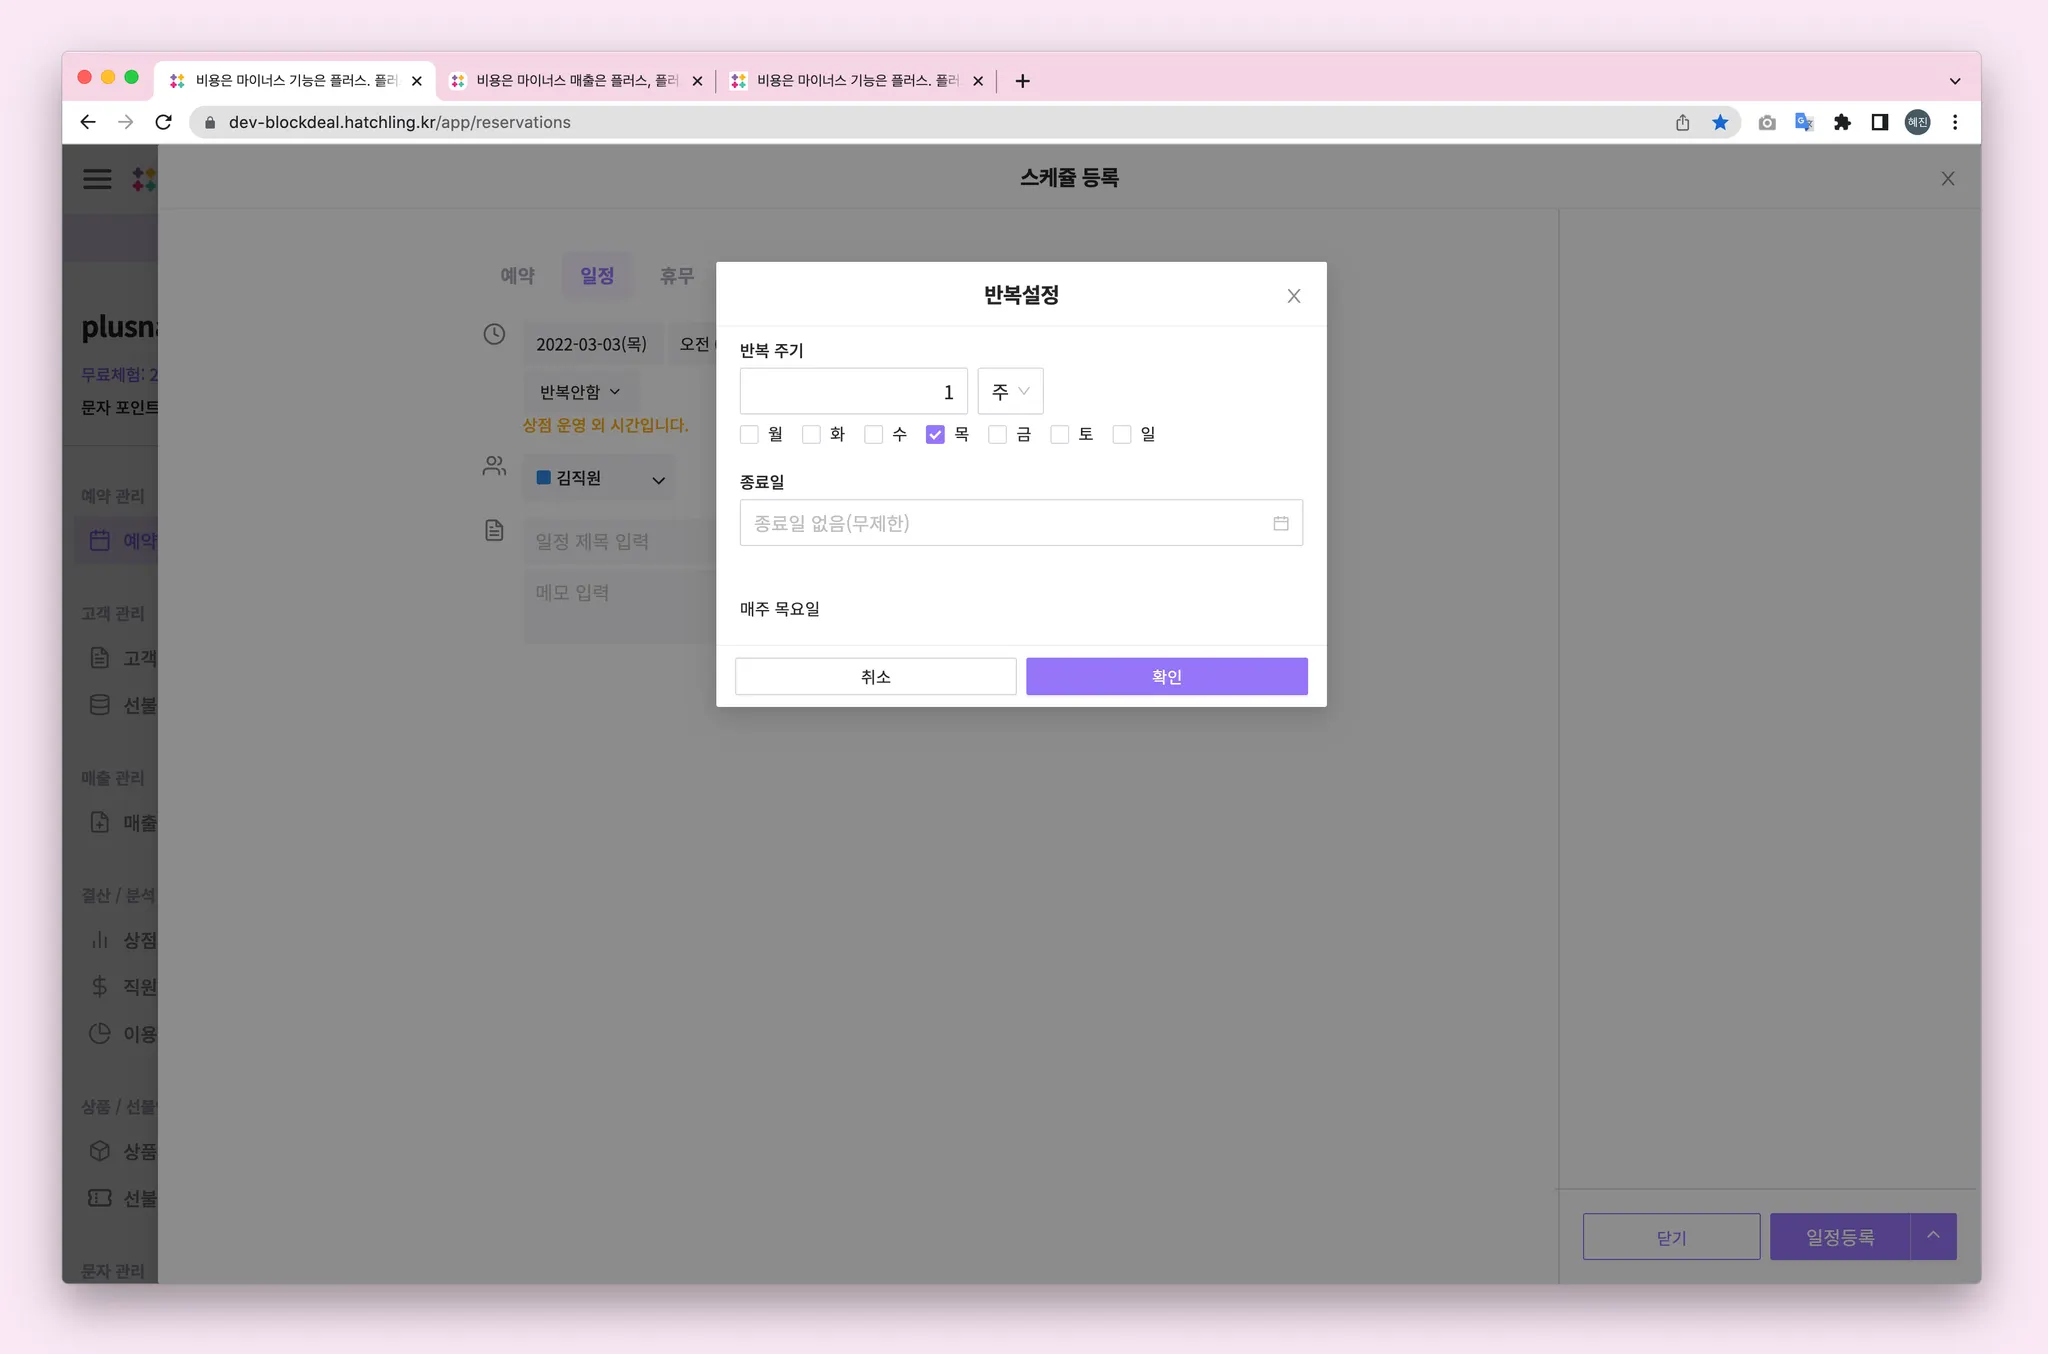Screen dimensions: 2048x1354
Task: Click the browser reload icon
Action: tap(164, 122)
